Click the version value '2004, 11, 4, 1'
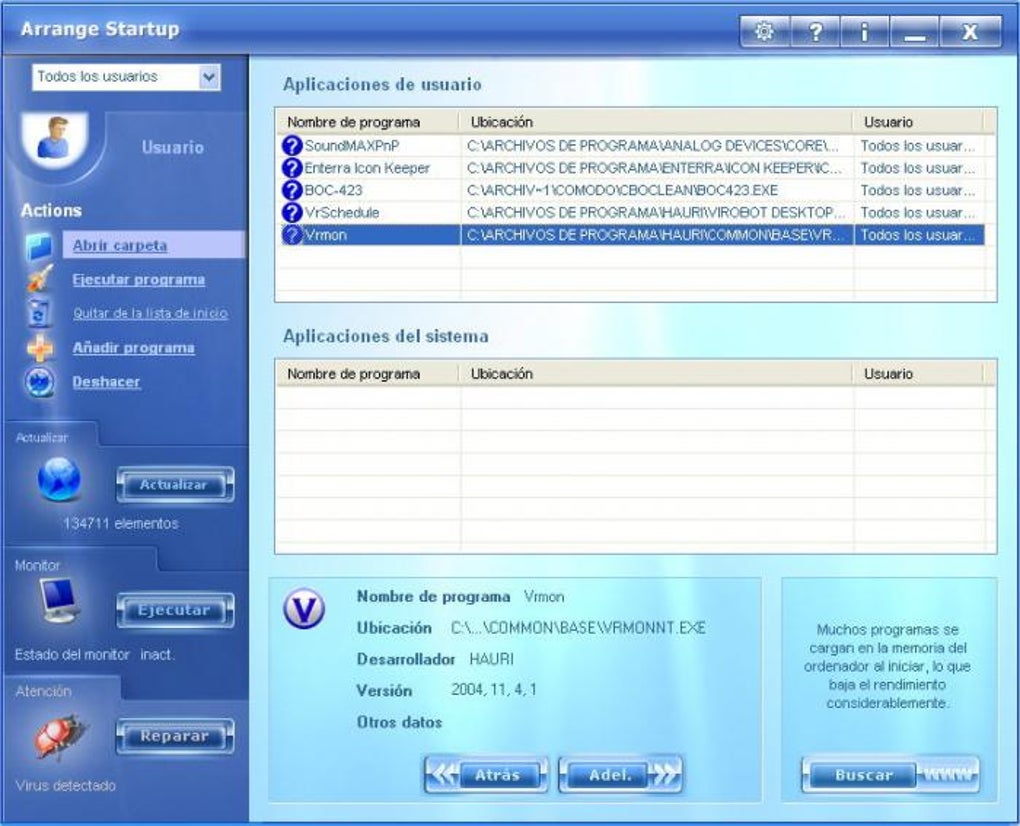Viewport: 1020px width, 826px height. point(494,689)
